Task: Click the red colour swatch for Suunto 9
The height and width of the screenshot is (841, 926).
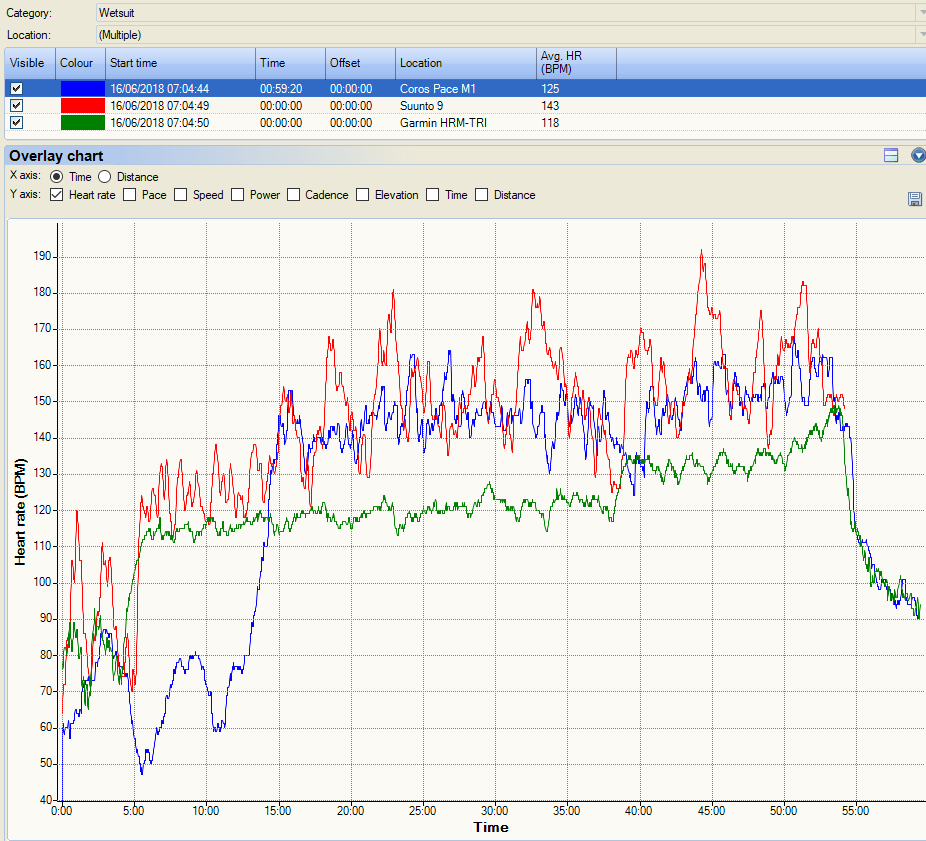Action: coord(82,106)
